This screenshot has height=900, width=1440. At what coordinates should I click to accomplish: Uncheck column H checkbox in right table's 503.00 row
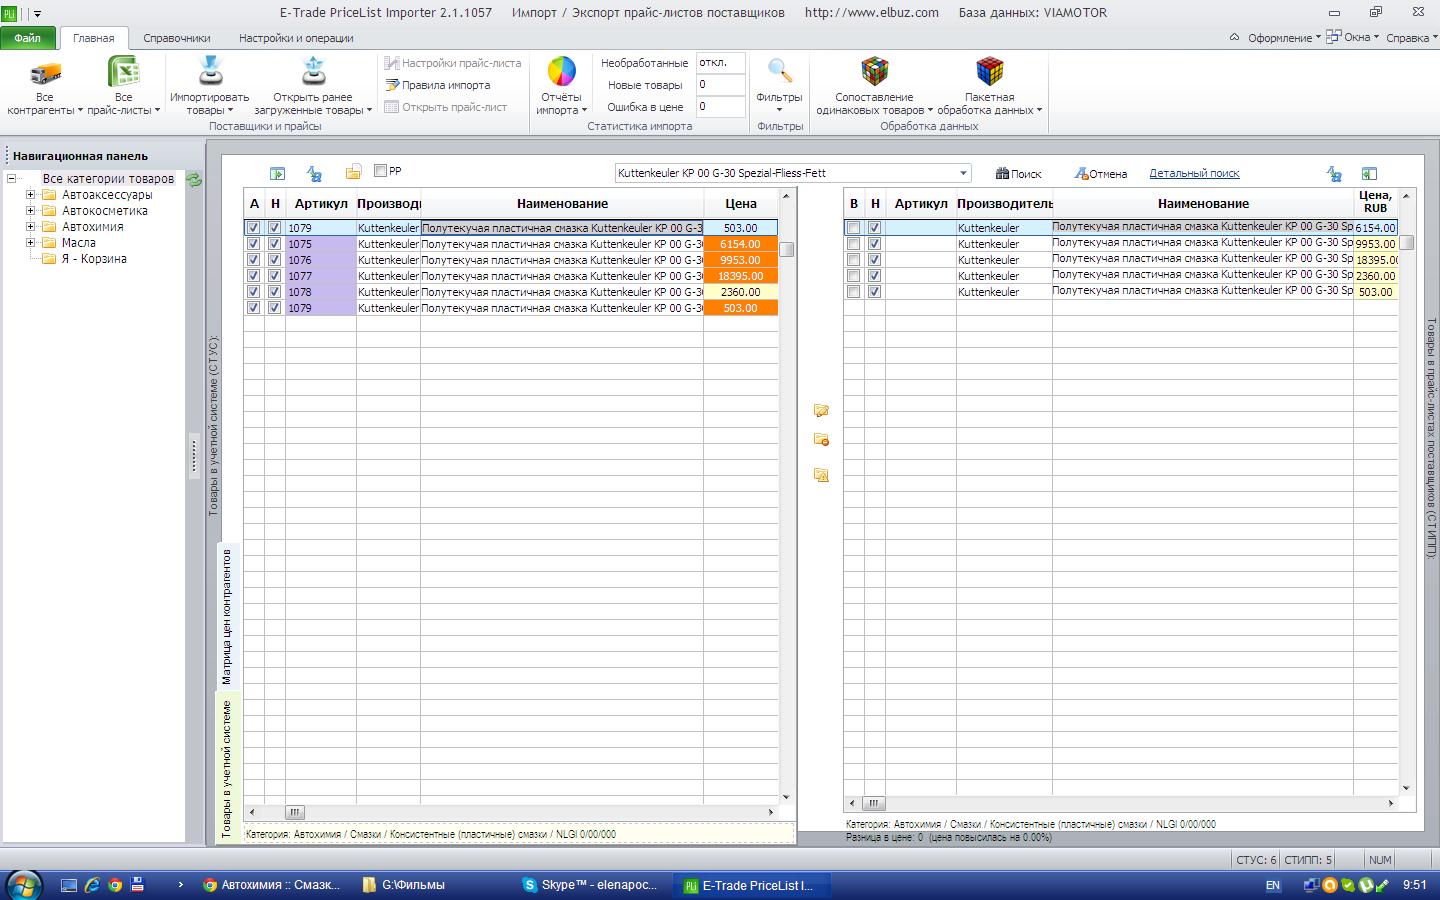874,292
